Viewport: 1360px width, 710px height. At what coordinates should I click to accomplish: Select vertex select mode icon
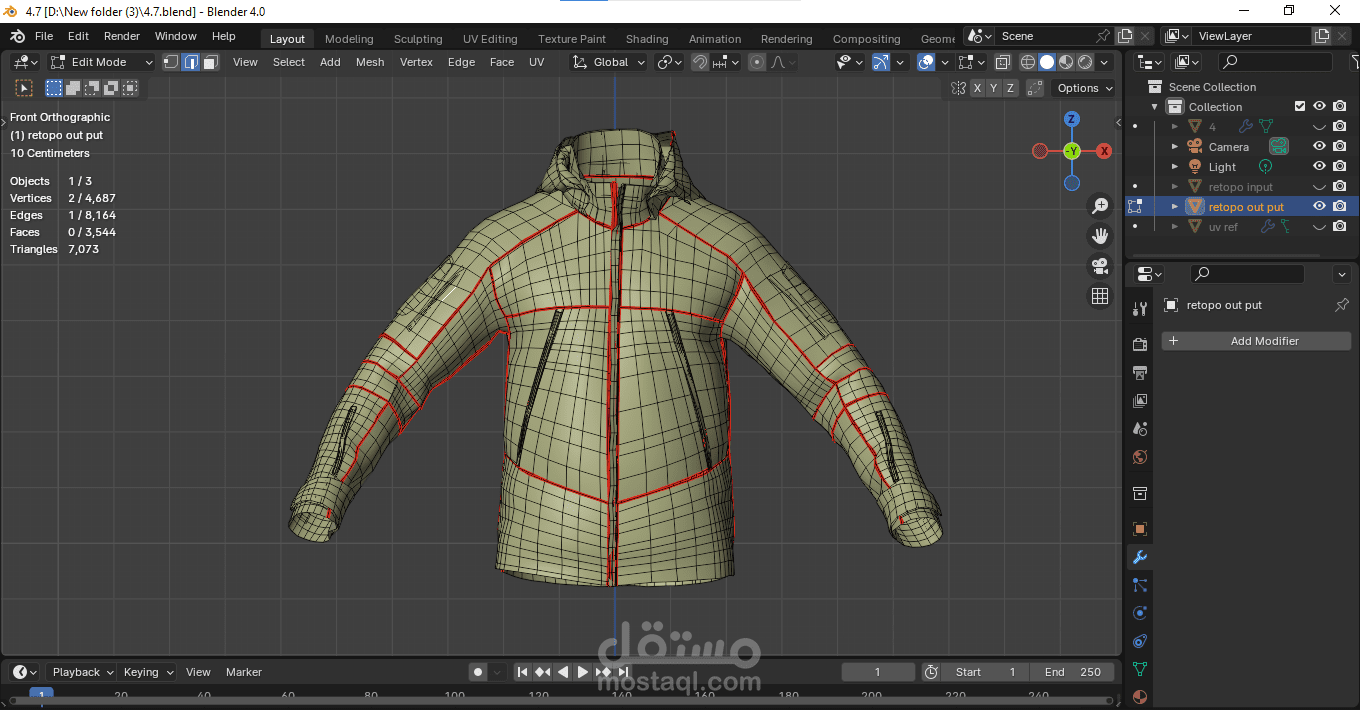pyautogui.click(x=171, y=62)
